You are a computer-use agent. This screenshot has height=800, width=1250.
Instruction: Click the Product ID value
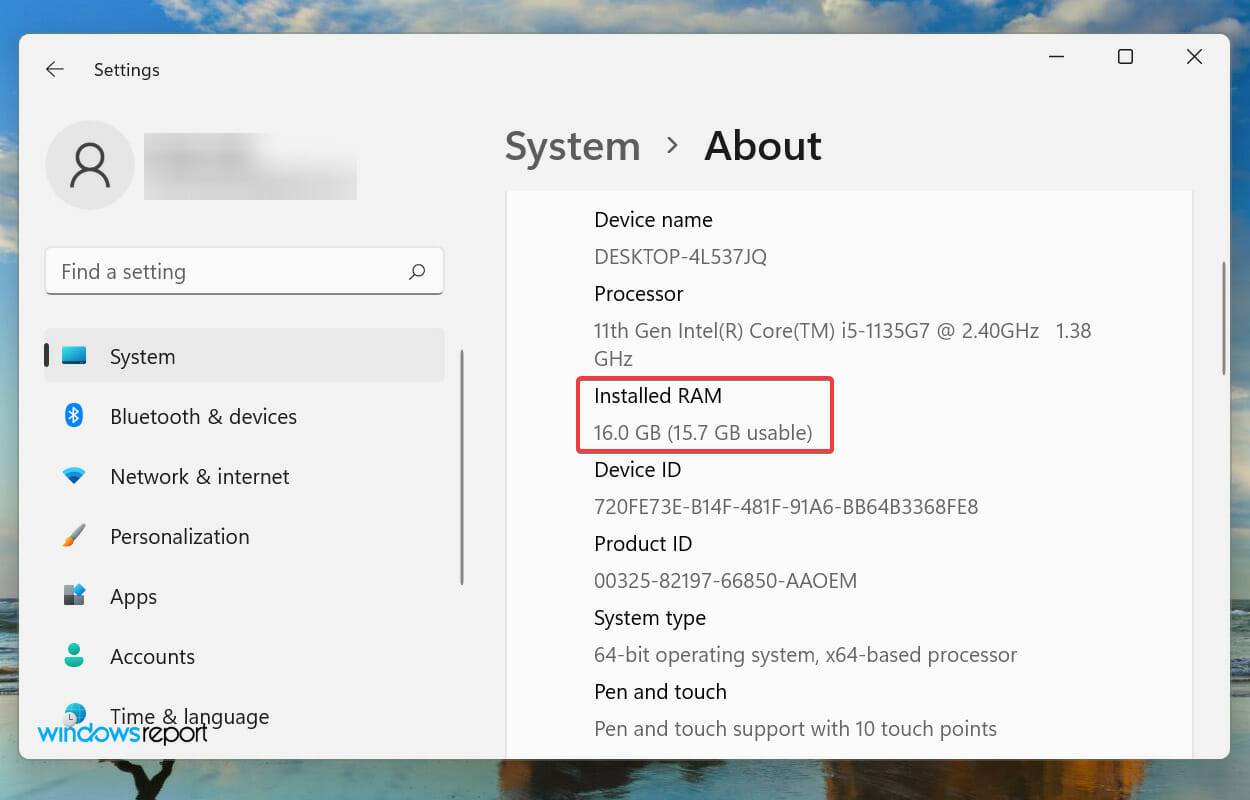click(x=725, y=580)
